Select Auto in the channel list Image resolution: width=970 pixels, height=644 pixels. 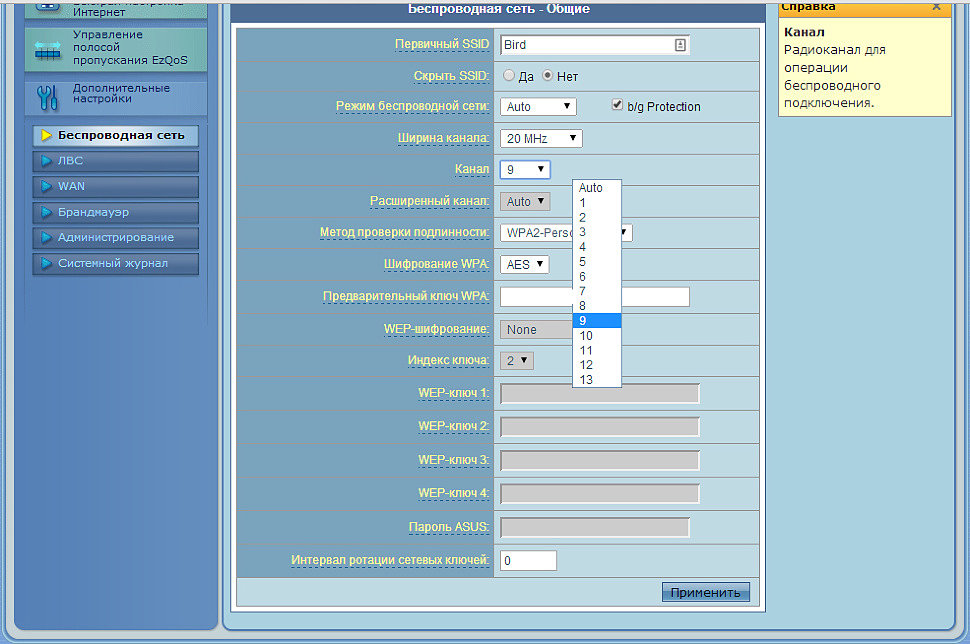click(590, 188)
